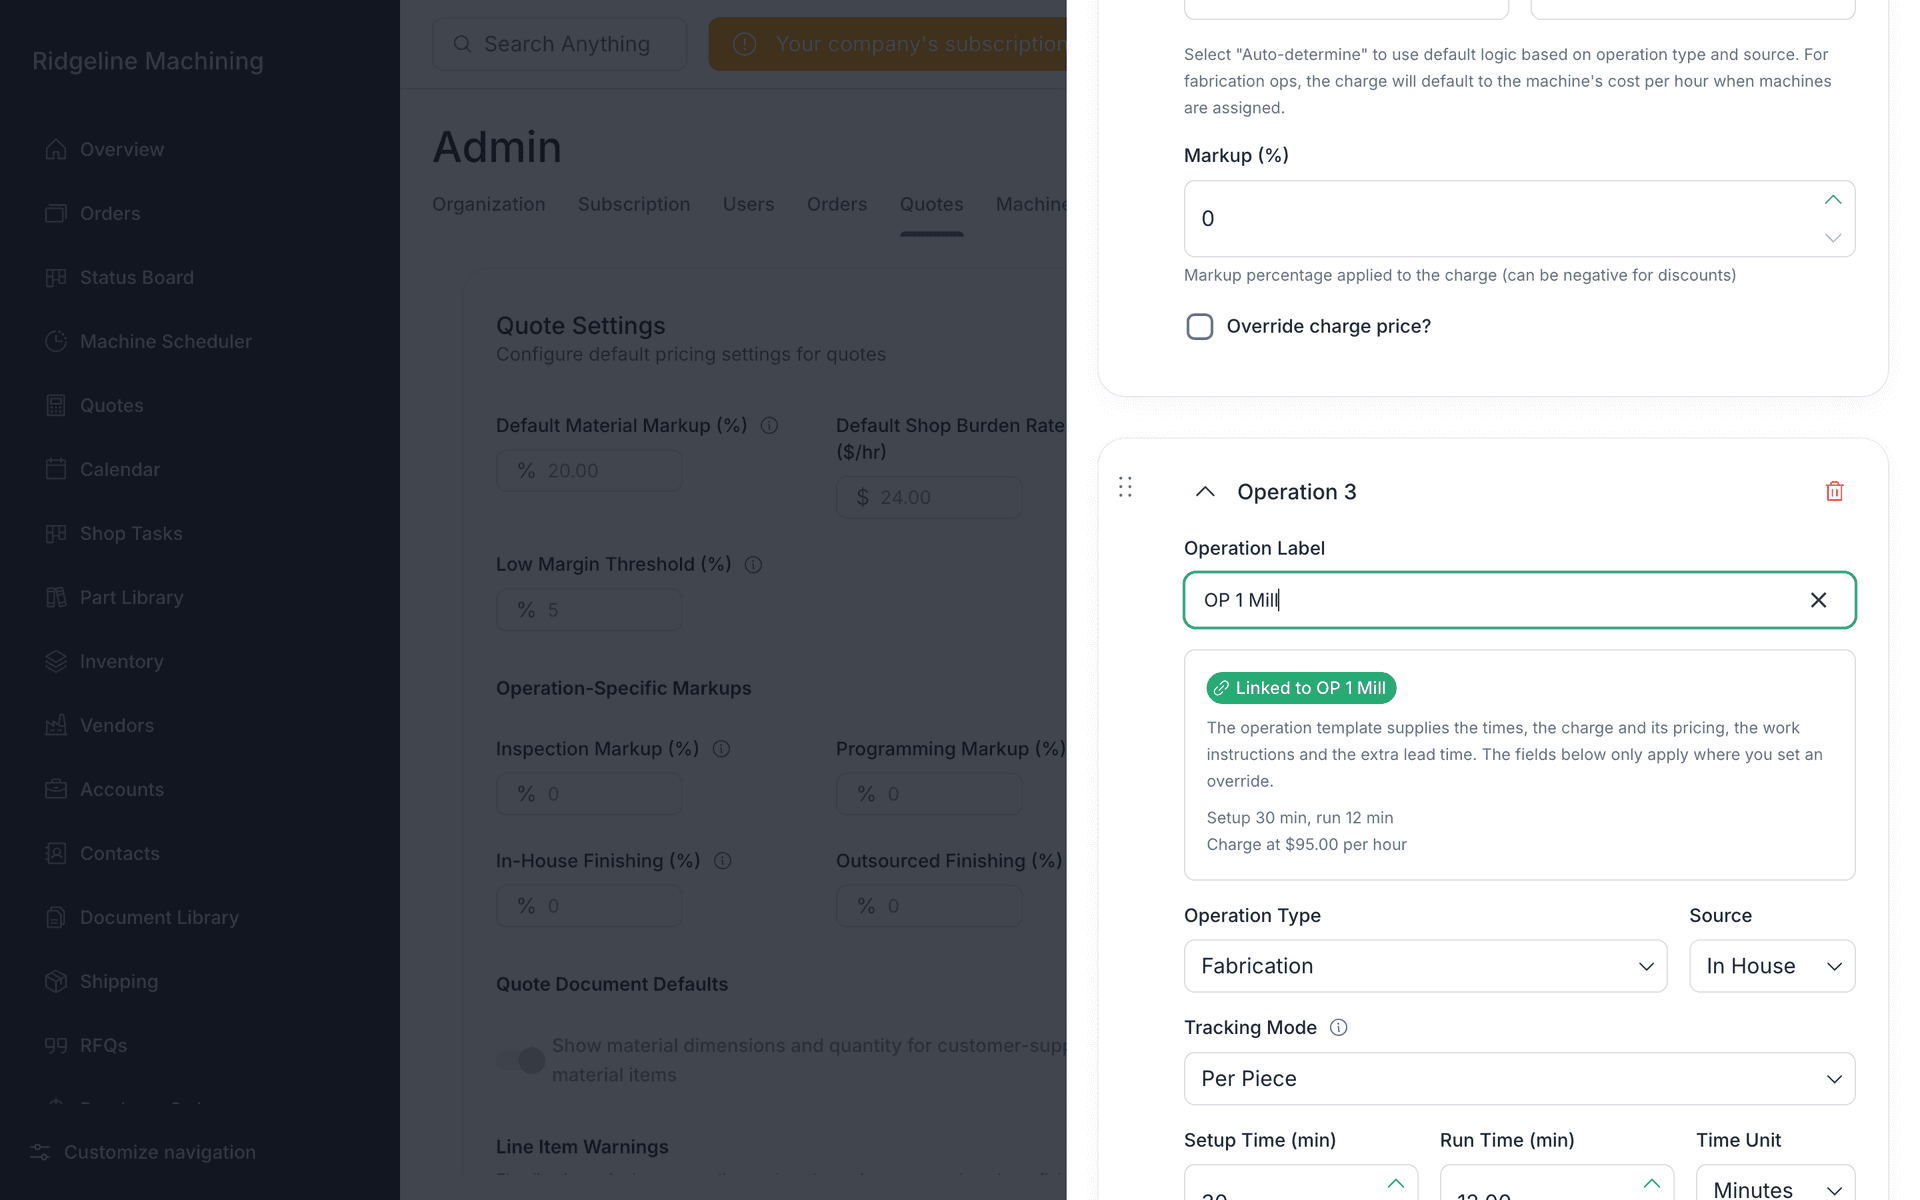
Task: Click the Markup (%) input field
Action: click(x=1519, y=219)
